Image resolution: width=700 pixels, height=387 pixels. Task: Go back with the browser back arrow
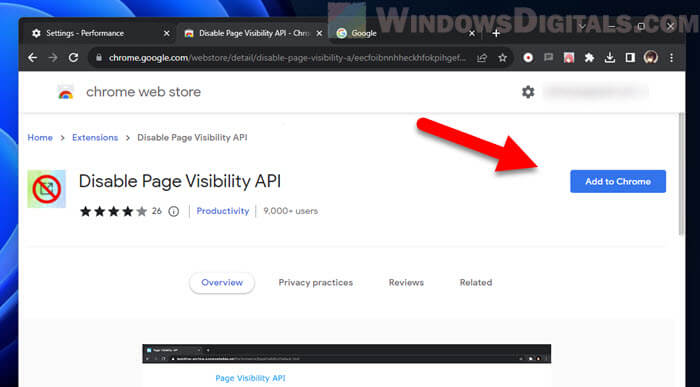(x=33, y=58)
